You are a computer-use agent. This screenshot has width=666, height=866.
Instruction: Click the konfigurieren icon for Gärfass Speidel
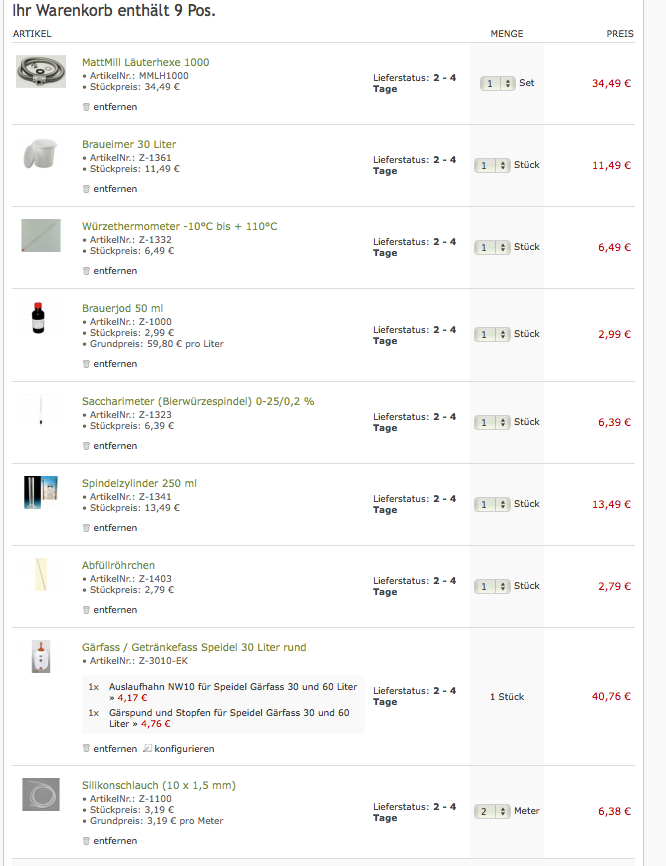[x=147, y=748]
